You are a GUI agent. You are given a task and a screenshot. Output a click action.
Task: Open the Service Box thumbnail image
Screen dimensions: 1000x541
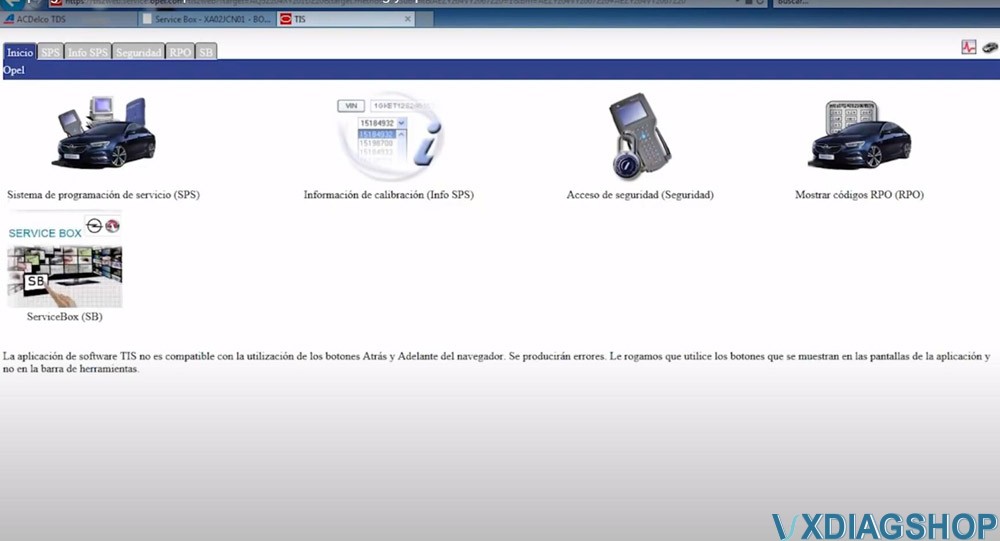pos(64,260)
